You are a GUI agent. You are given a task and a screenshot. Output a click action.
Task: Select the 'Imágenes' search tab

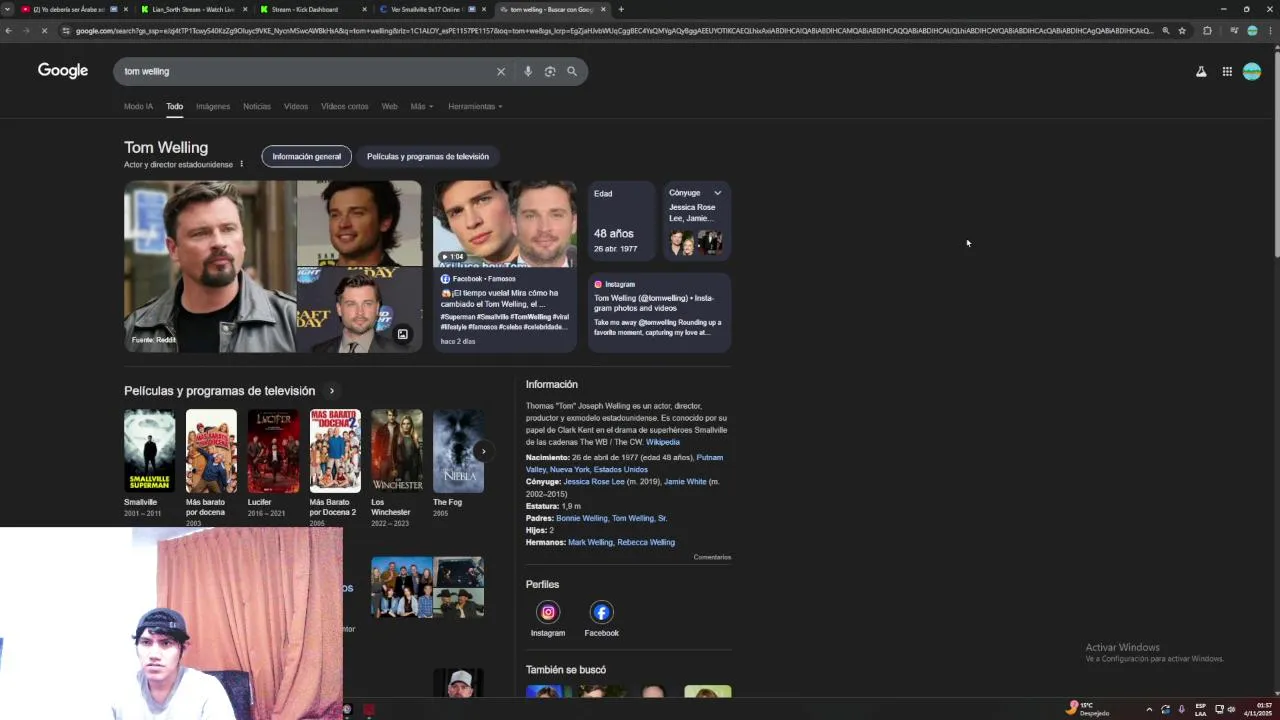tap(213, 106)
